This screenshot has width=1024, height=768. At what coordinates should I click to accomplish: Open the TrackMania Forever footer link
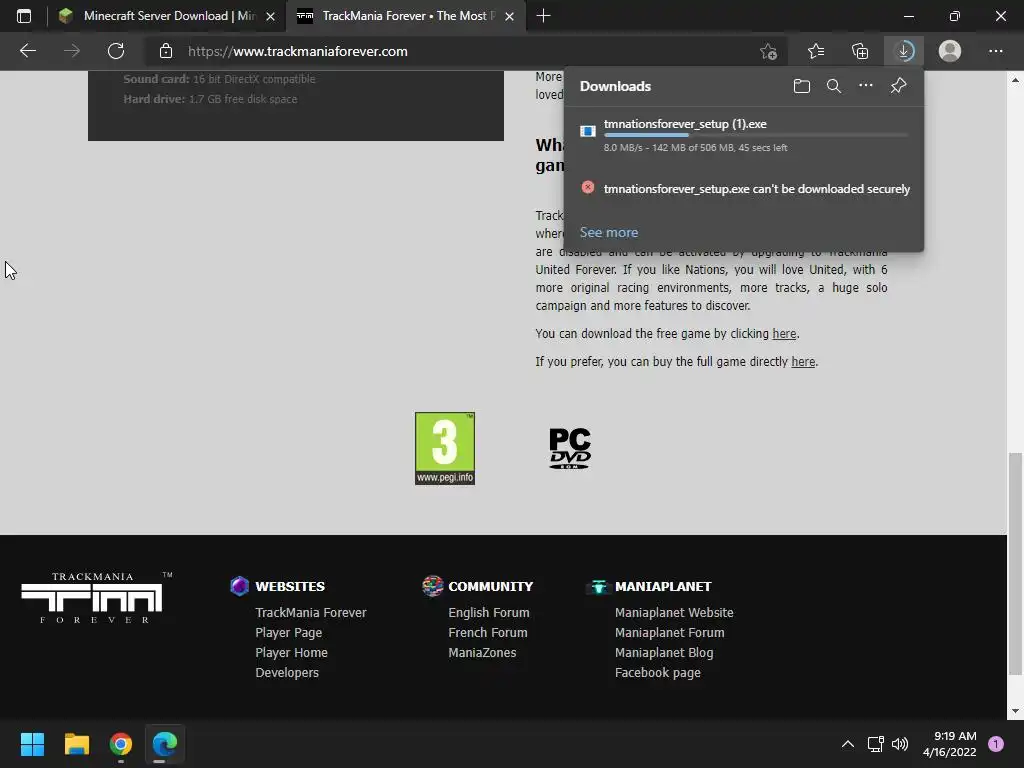point(310,613)
